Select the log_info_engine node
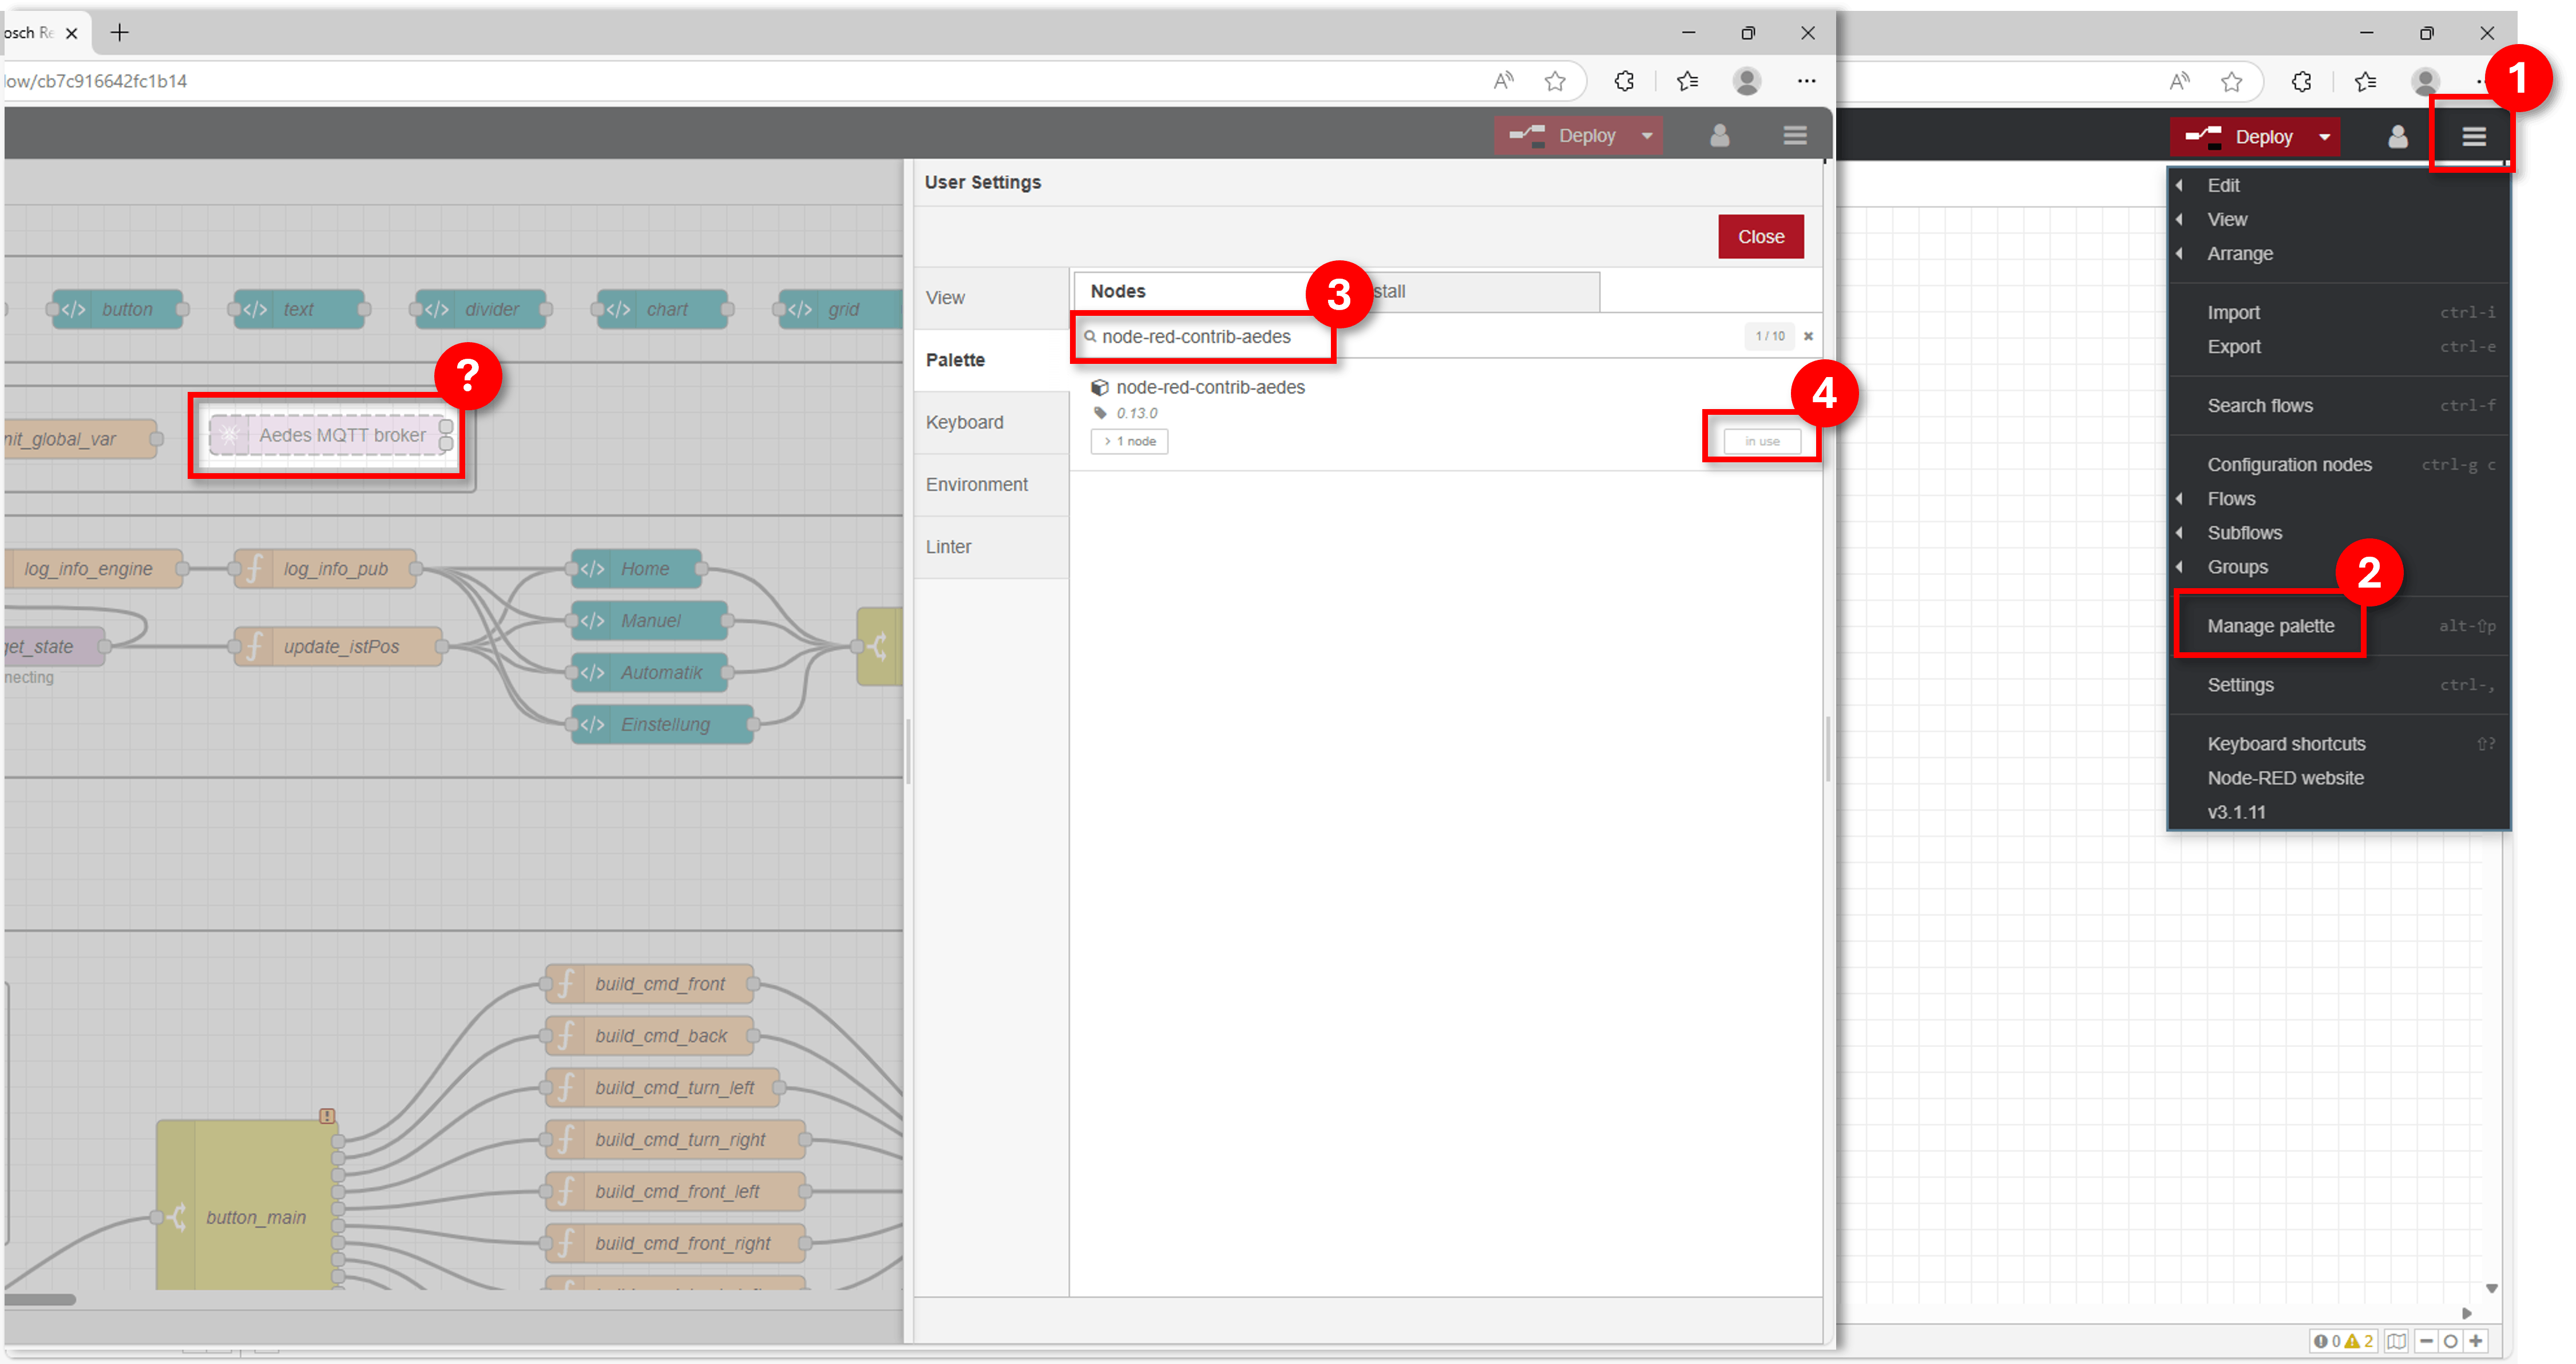The height and width of the screenshot is (1364, 2576). coord(94,568)
